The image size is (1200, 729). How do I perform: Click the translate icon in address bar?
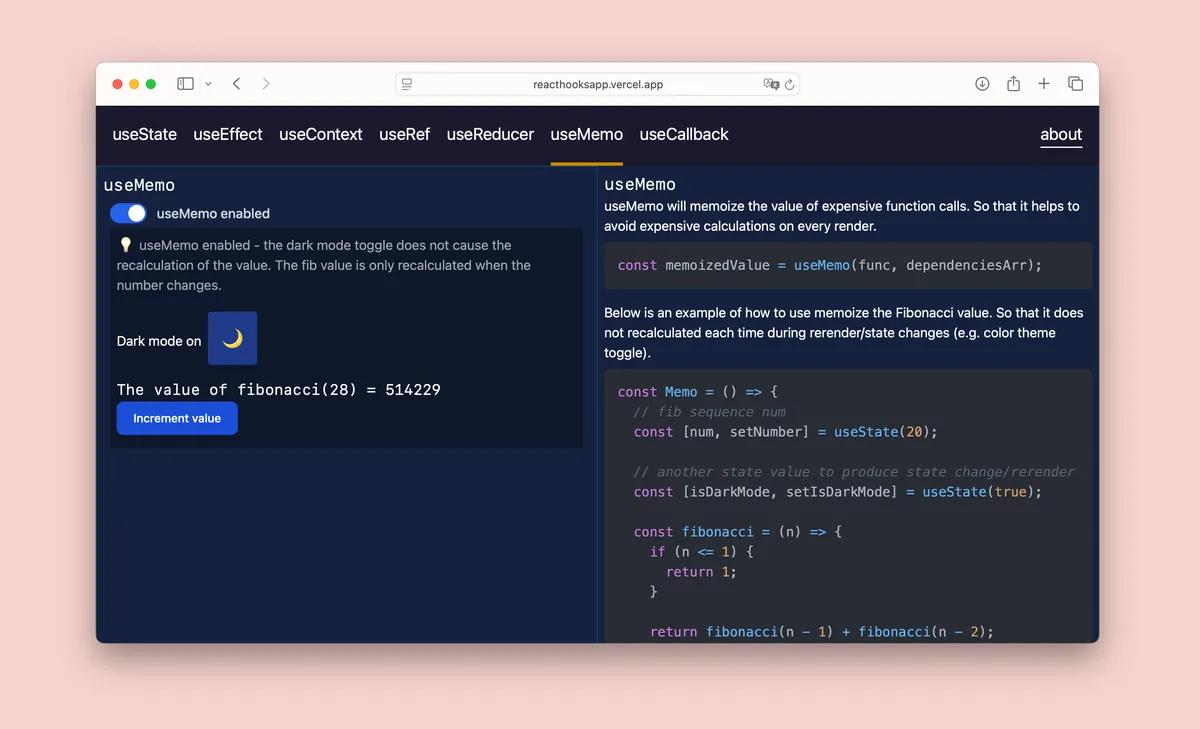(x=771, y=85)
